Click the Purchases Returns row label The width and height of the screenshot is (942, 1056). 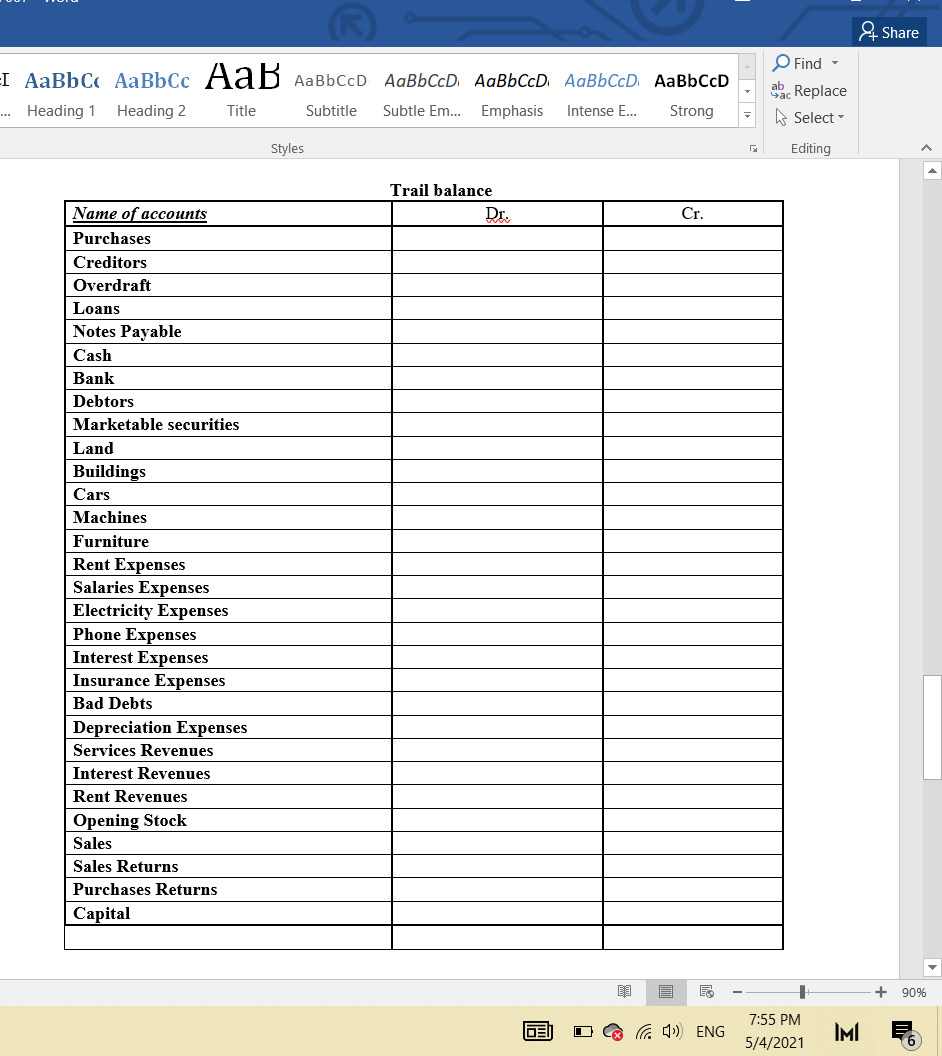point(145,890)
